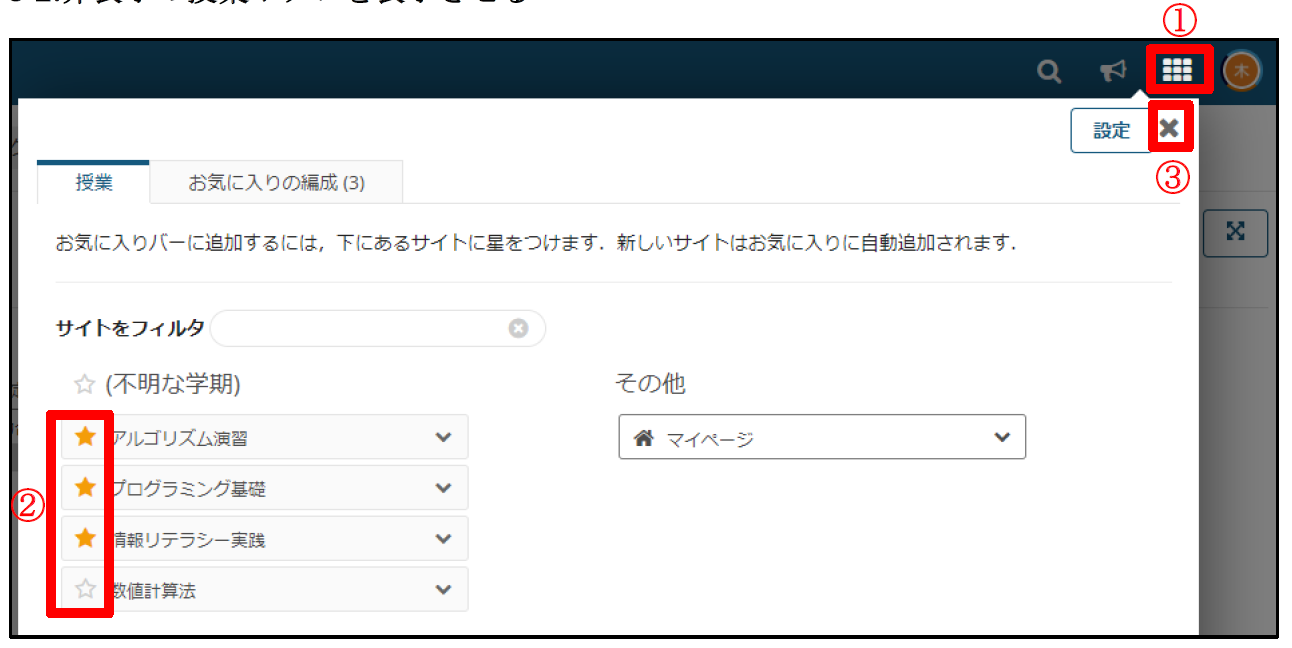
Task: Click the user profile avatar
Action: (1242, 70)
